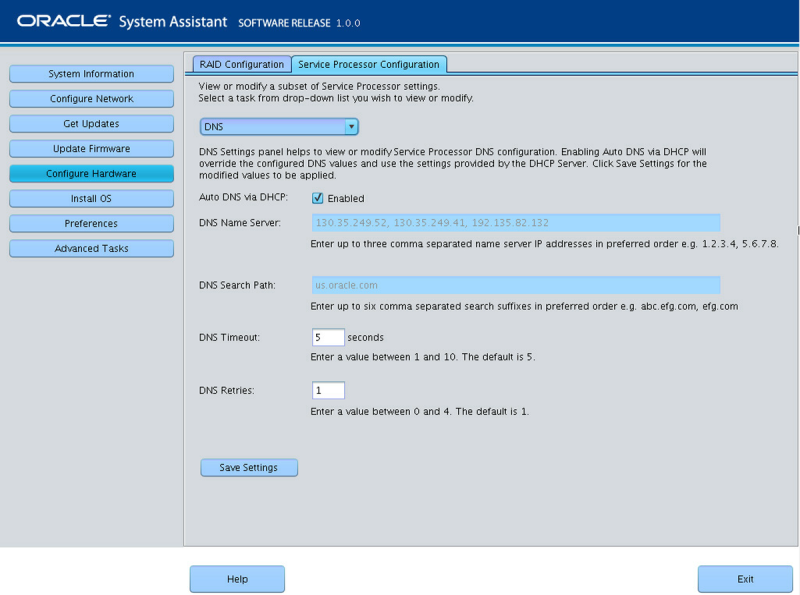800x595 pixels.
Task: Click the DNS Search Path field
Action: pos(516,285)
